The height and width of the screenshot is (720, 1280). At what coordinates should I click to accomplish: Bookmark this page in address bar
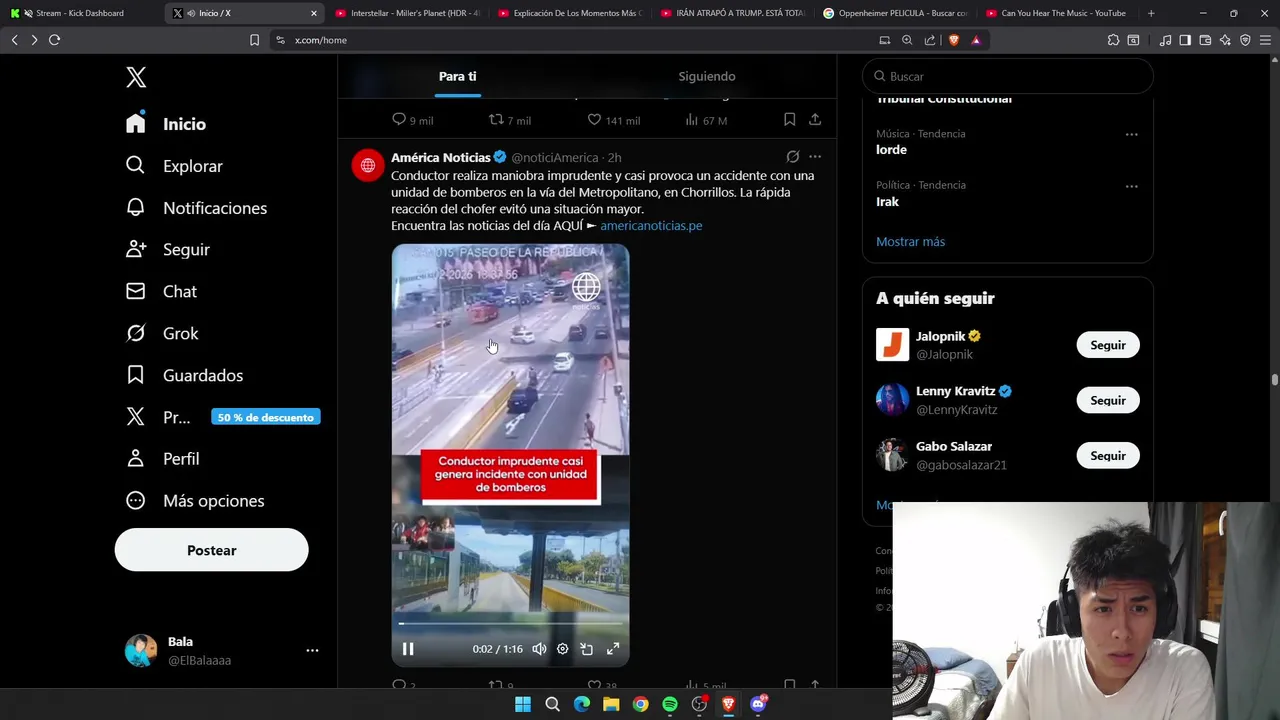point(254,40)
